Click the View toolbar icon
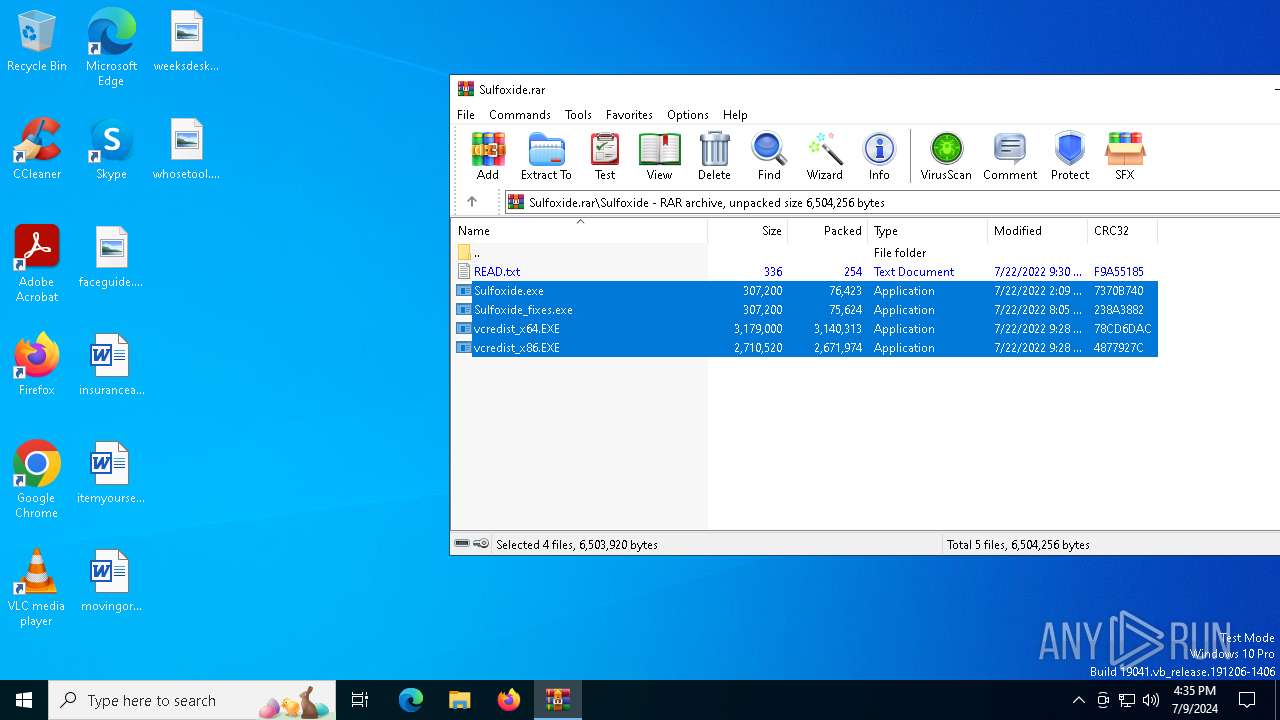1280x720 pixels. pyautogui.click(x=659, y=156)
